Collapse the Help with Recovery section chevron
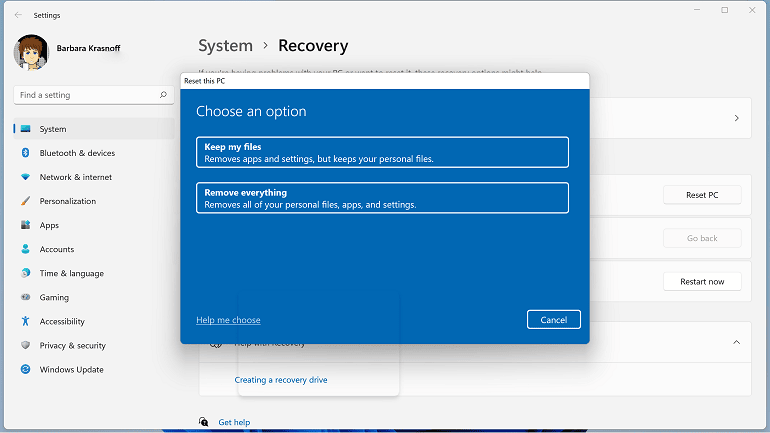The height and width of the screenshot is (433, 770). pyautogui.click(x=736, y=342)
